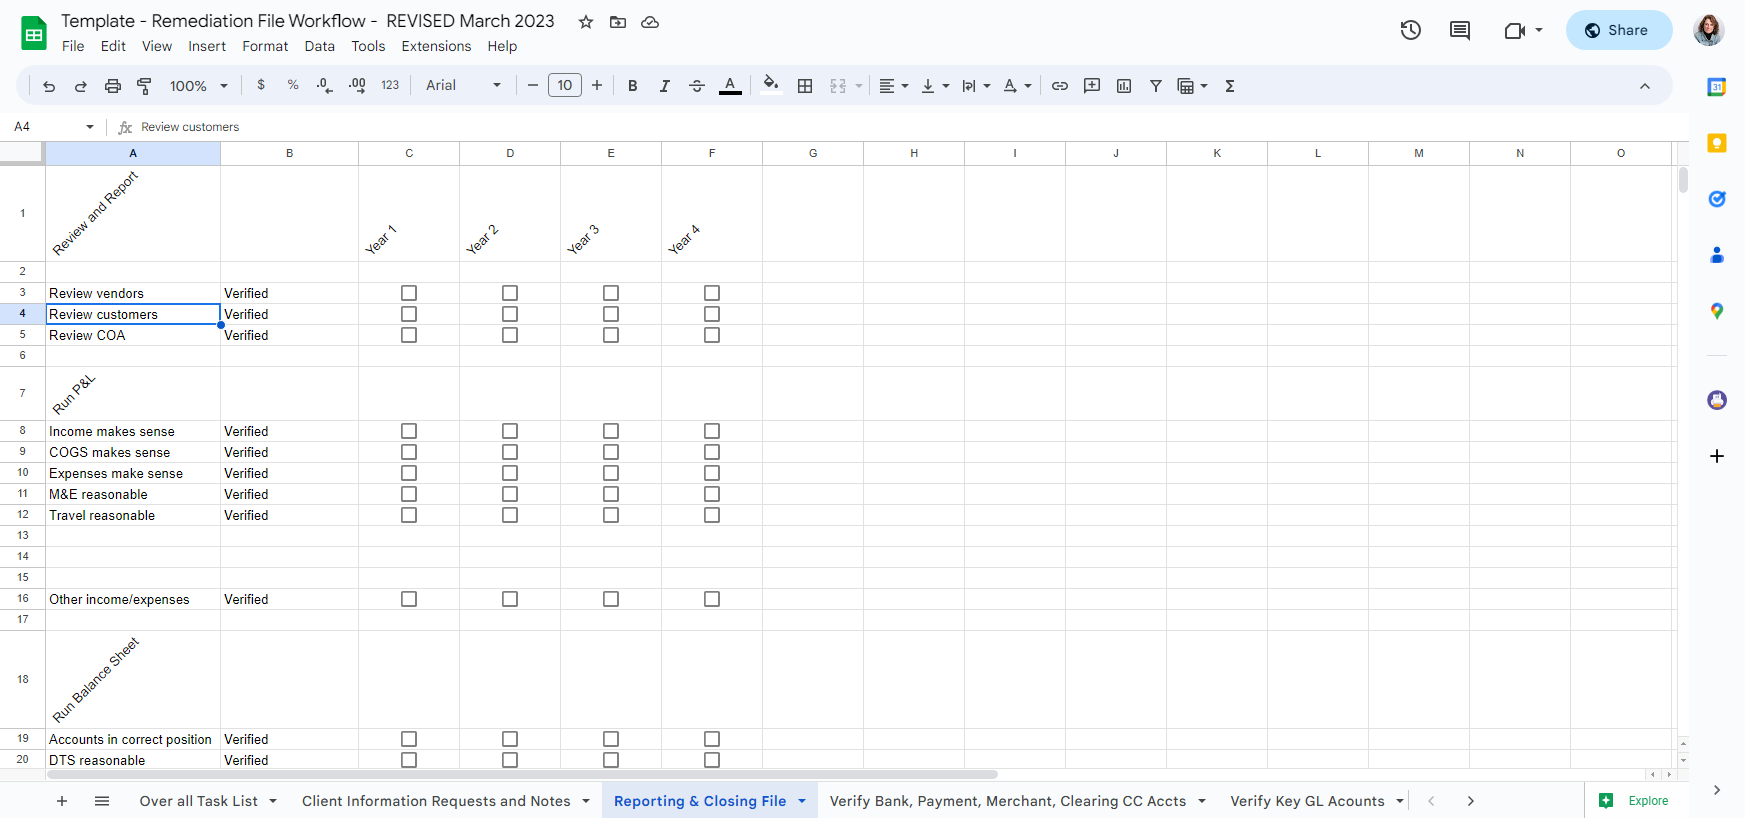Star this spreadsheet document
The height and width of the screenshot is (818, 1745).
tap(586, 22)
